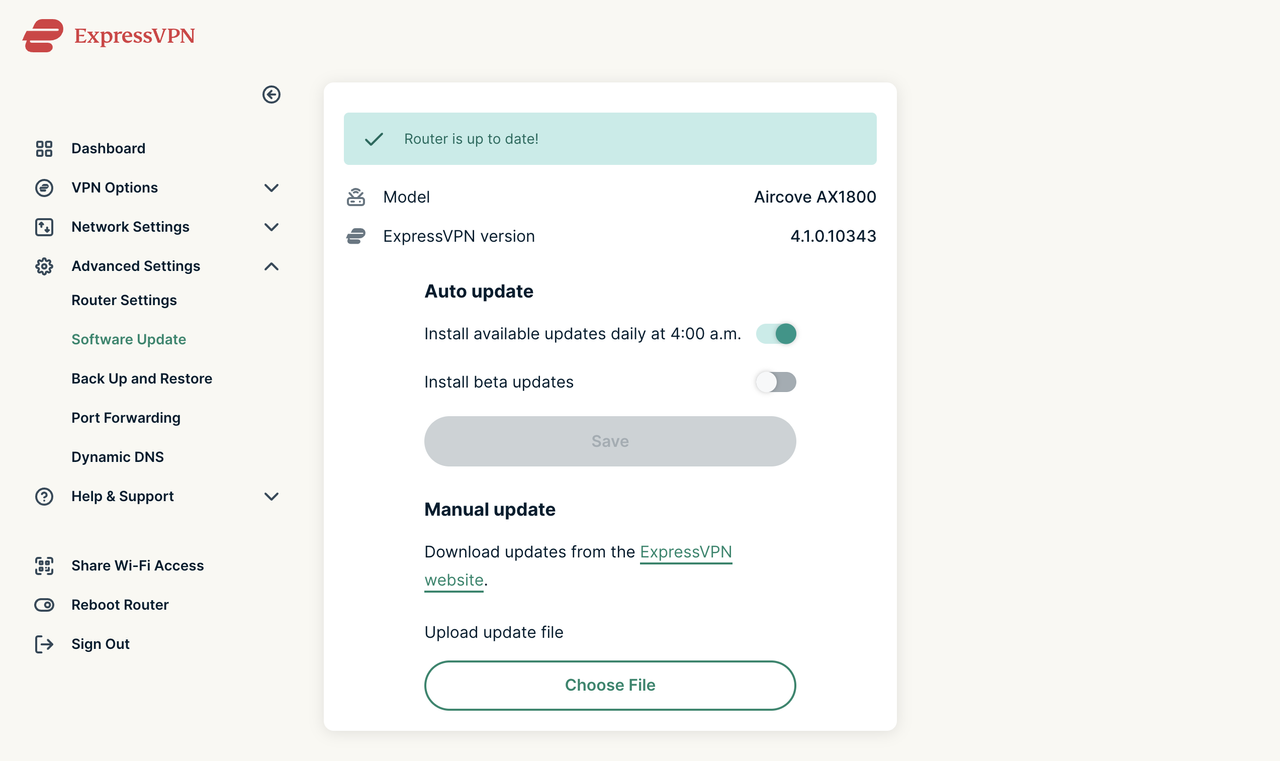This screenshot has width=1280, height=761.
Task: Enable the Install beta updates toggle
Action: click(776, 382)
